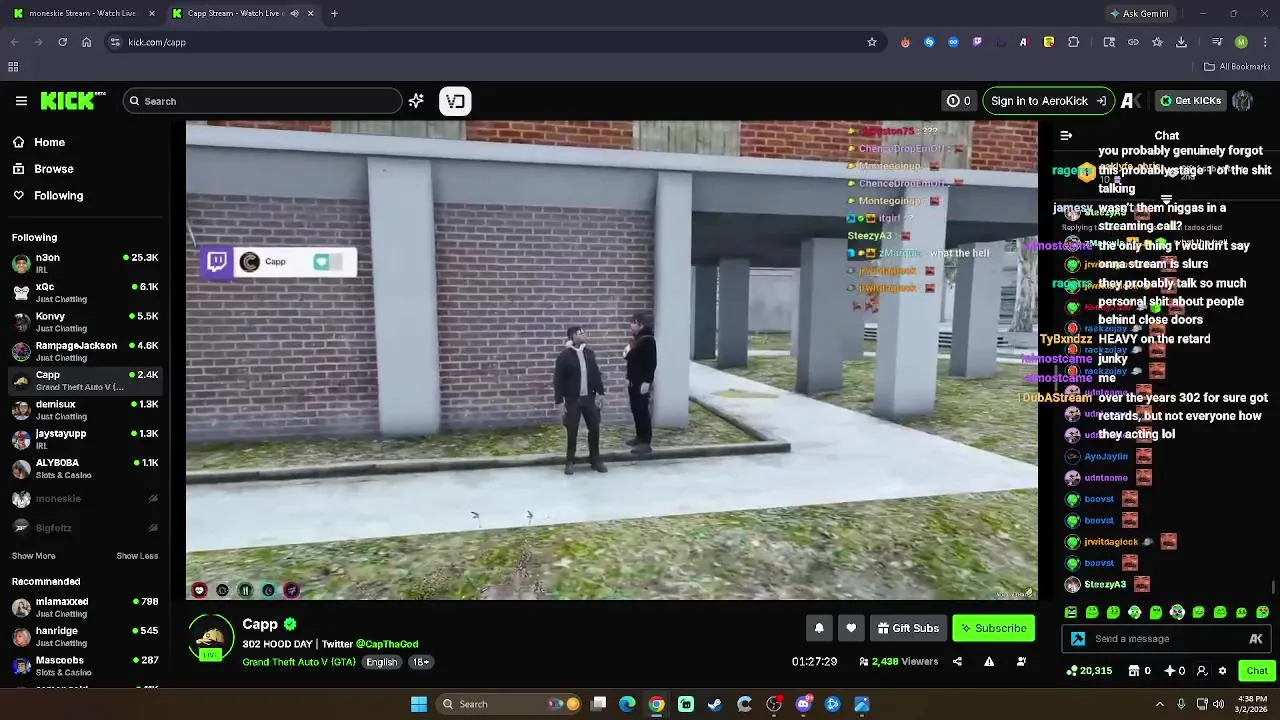Click the share stream icon
The height and width of the screenshot is (720, 1280).
[x=957, y=661]
